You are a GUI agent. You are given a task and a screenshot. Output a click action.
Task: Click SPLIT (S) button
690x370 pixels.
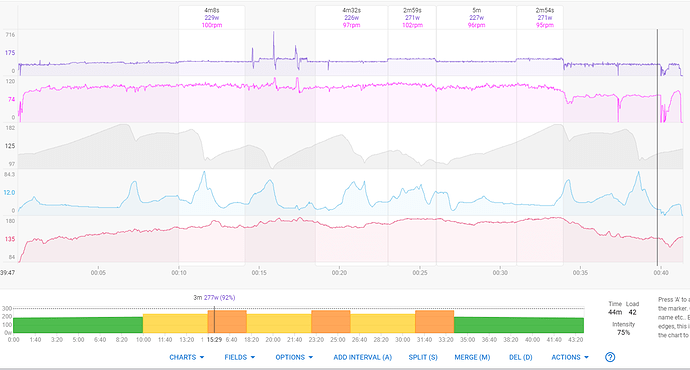pos(423,357)
